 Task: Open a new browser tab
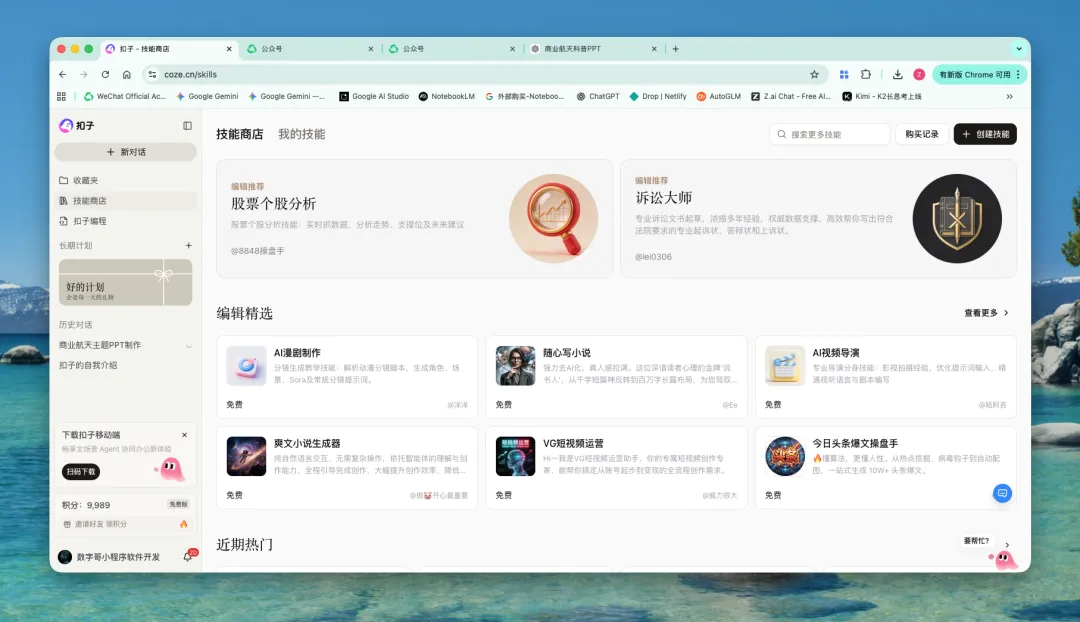point(676,49)
